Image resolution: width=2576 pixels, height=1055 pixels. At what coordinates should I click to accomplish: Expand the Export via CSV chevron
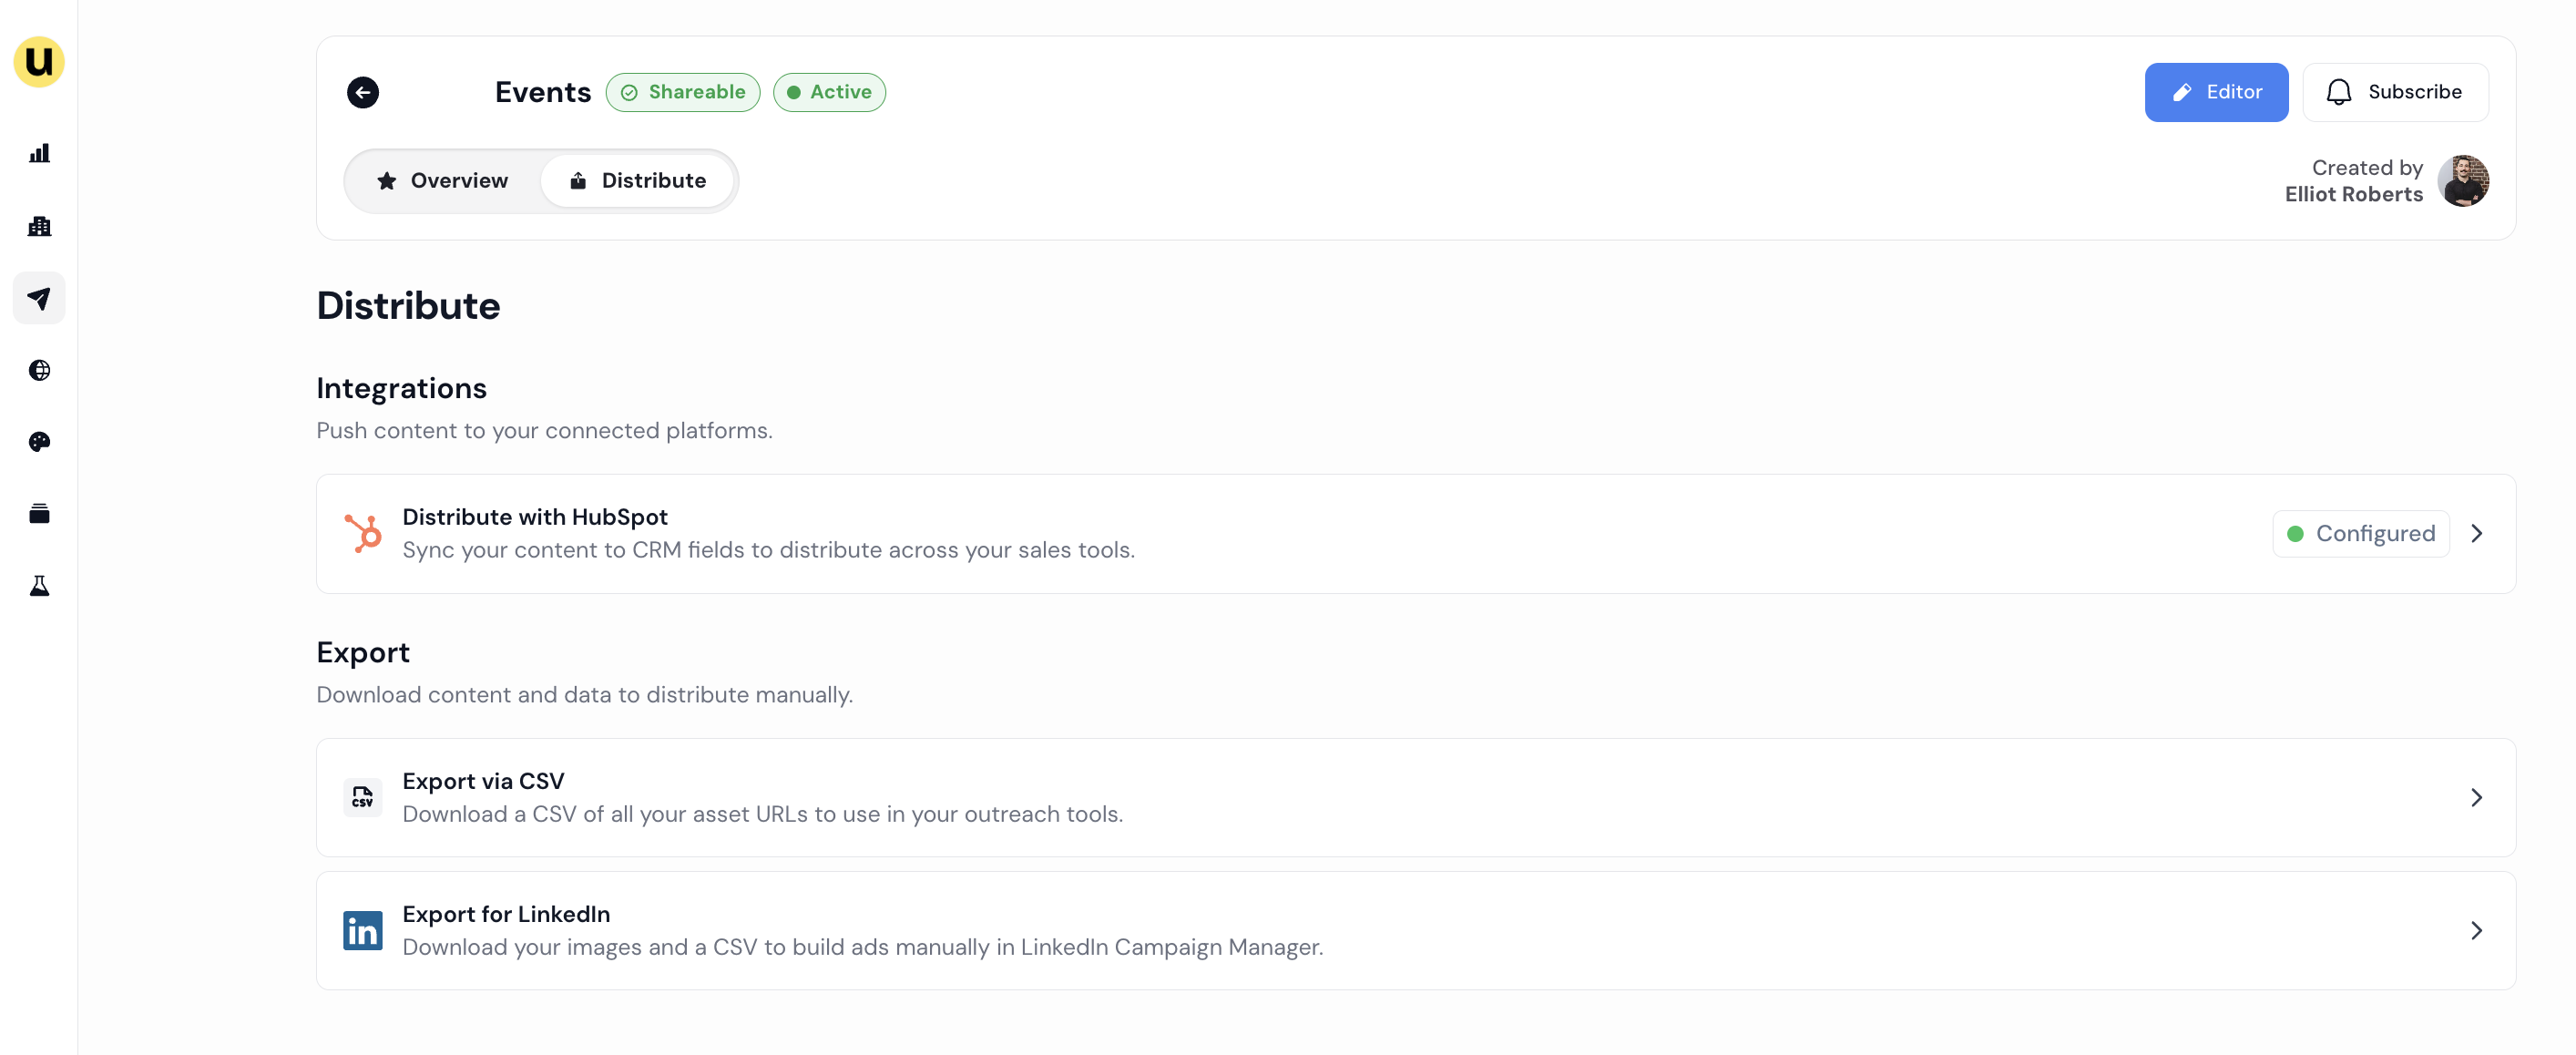pyautogui.click(x=2476, y=797)
